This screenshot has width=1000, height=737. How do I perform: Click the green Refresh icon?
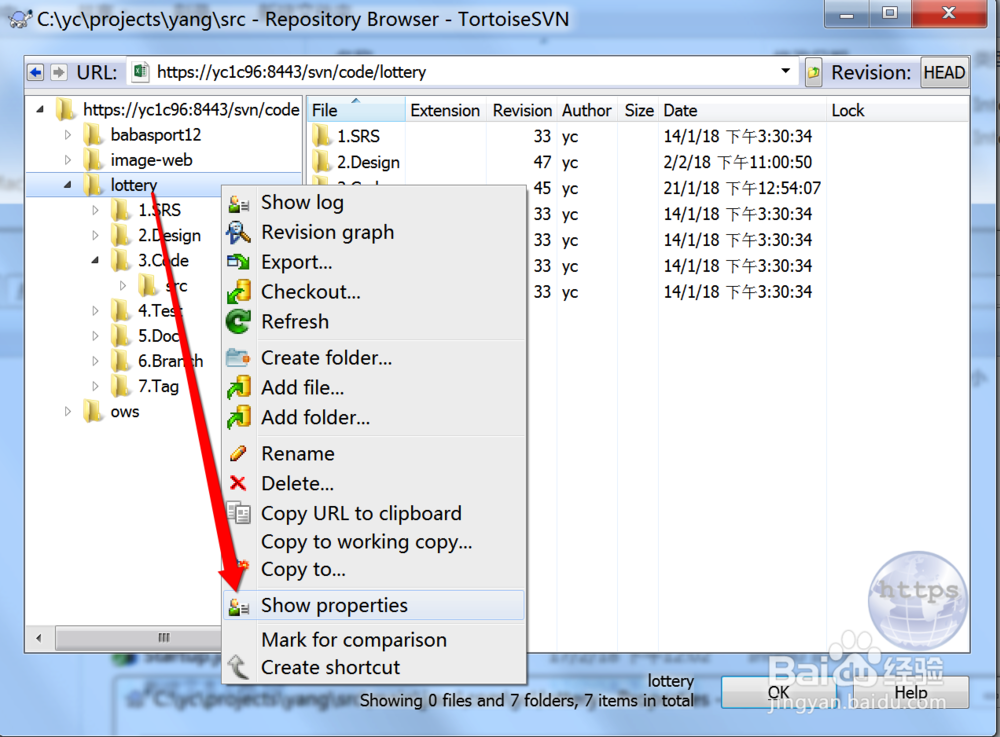(x=239, y=321)
